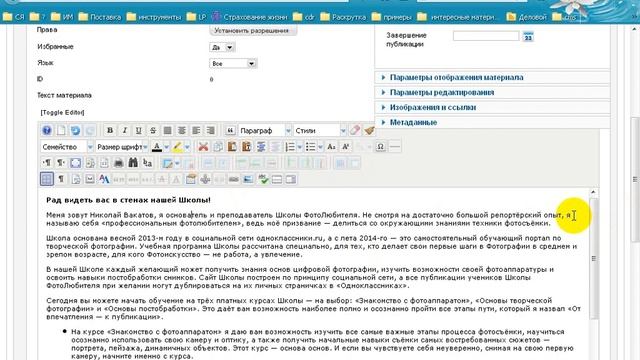Click the Cleanup code broom icon
Viewport: 640px width, 360px height.
click(369, 131)
